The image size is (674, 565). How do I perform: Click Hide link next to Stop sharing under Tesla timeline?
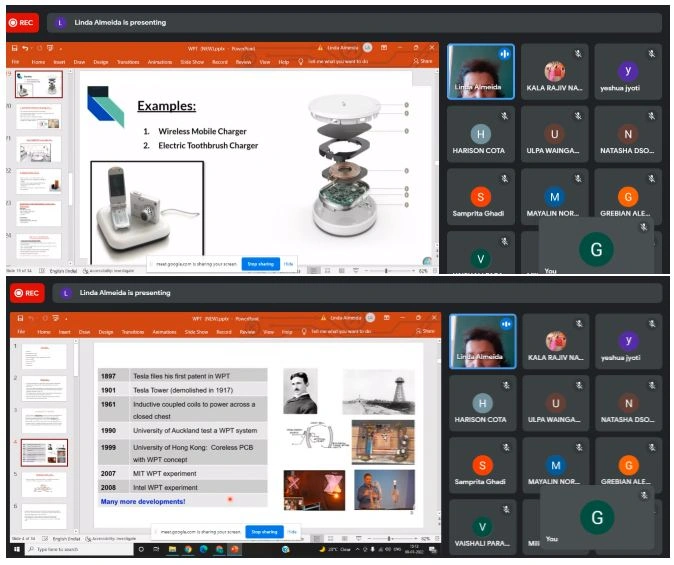point(292,532)
